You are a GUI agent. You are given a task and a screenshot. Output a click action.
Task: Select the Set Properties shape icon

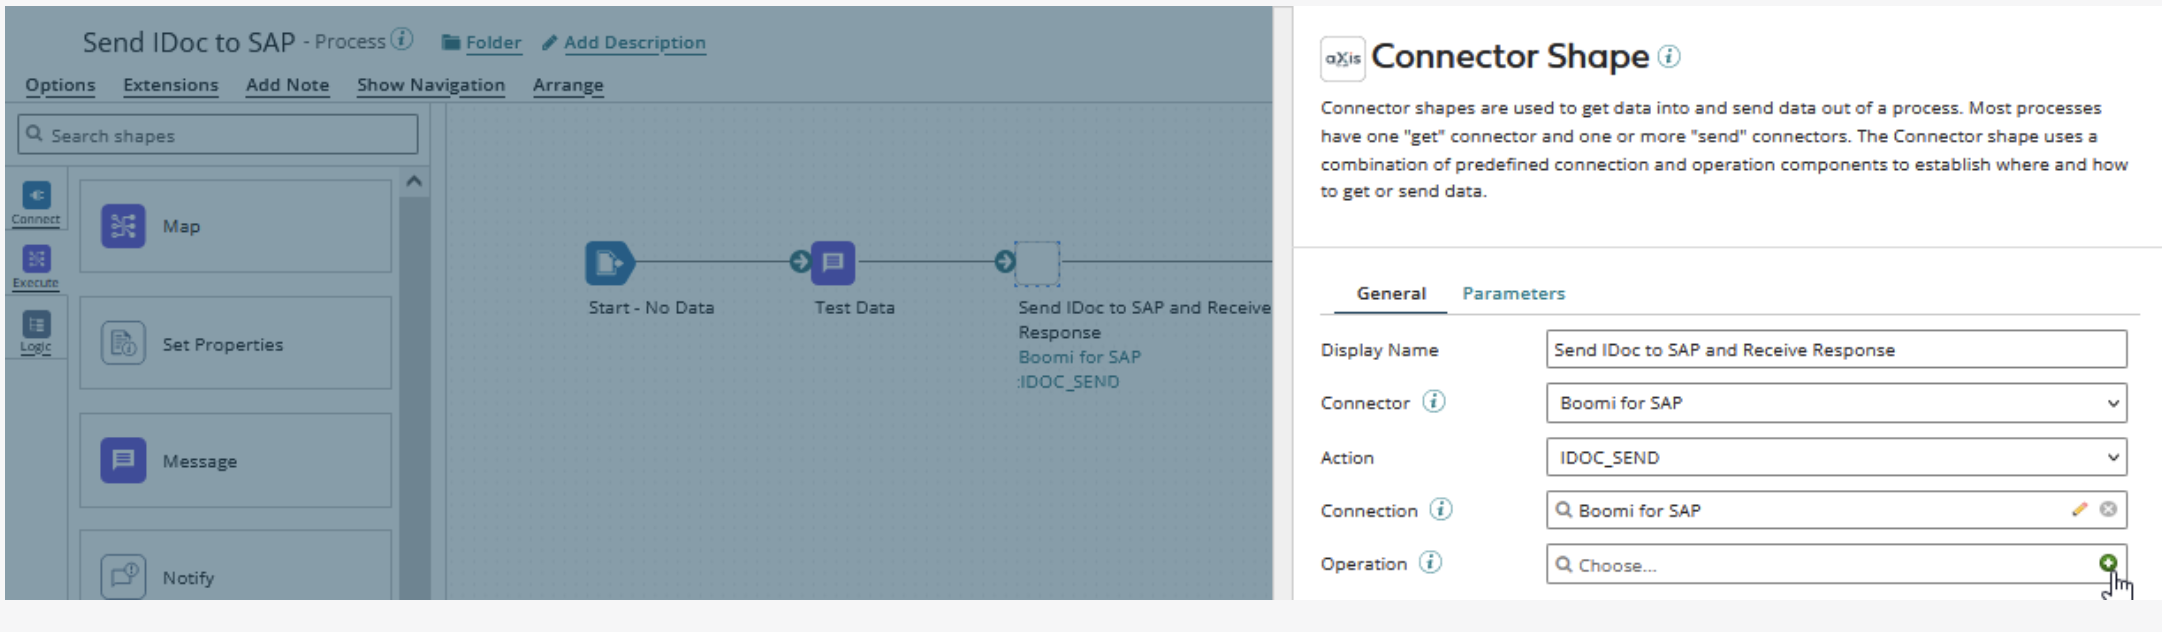click(123, 344)
